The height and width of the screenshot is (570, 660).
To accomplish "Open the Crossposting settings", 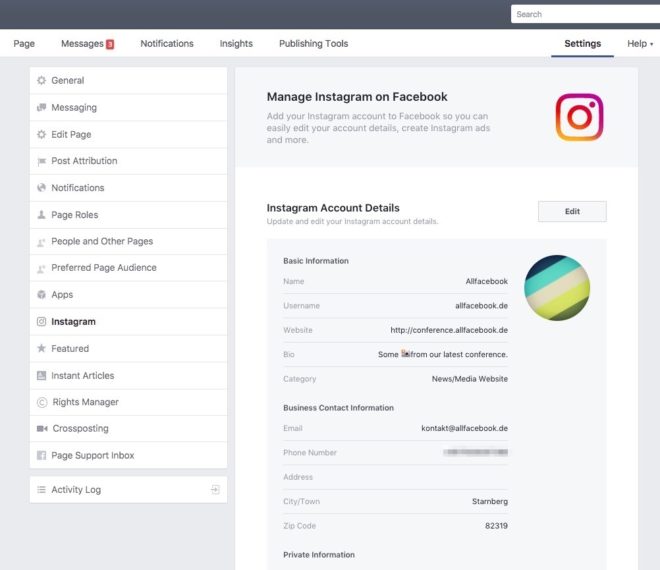I will coord(128,429).
